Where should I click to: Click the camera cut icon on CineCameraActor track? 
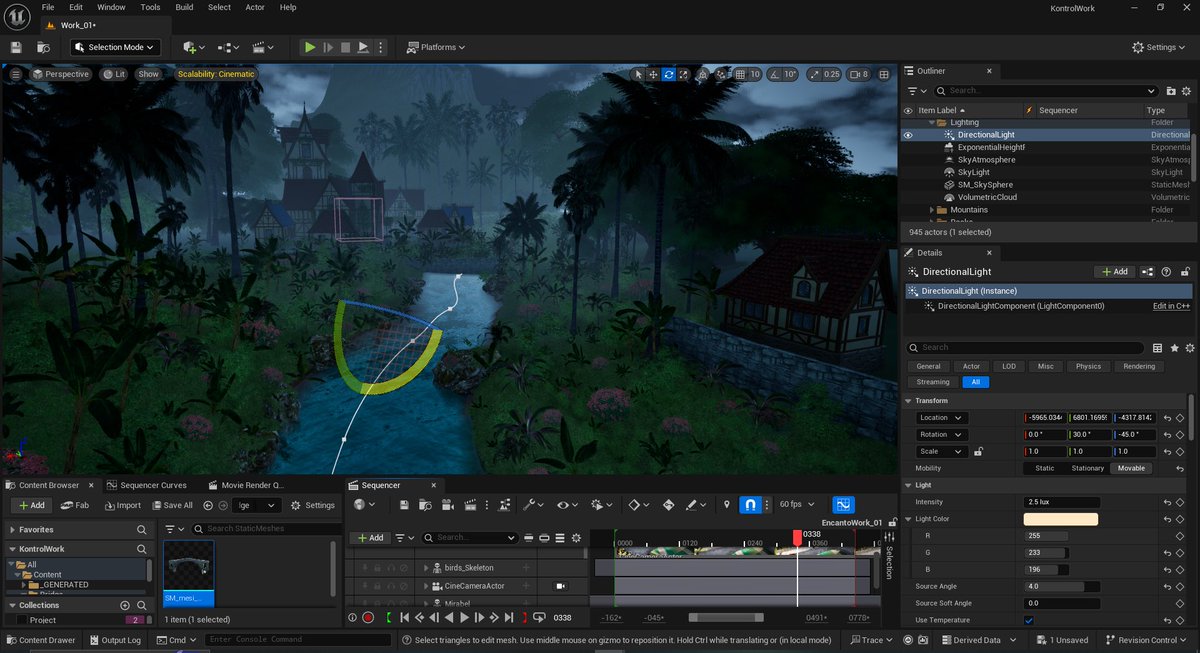point(560,586)
